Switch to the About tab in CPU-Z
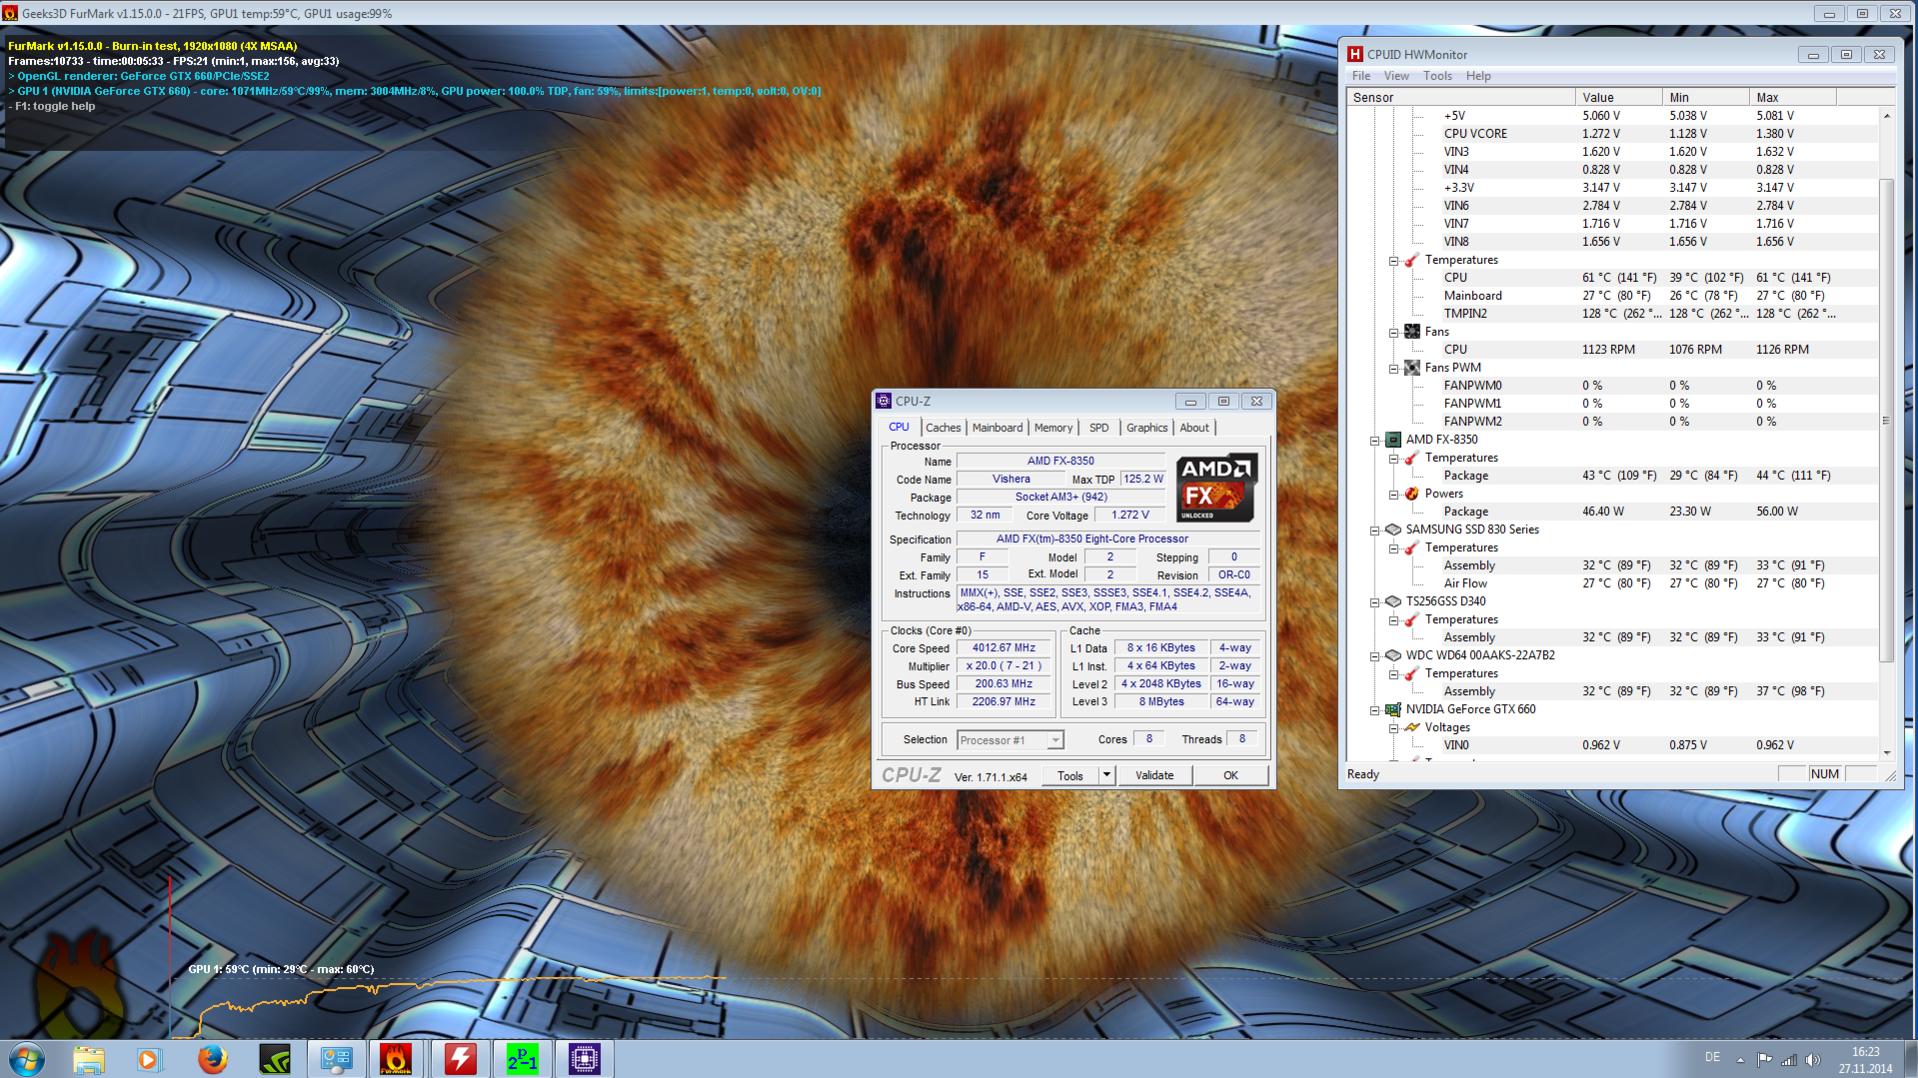This screenshot has width=1918, height=1078. pos(1194,428)
